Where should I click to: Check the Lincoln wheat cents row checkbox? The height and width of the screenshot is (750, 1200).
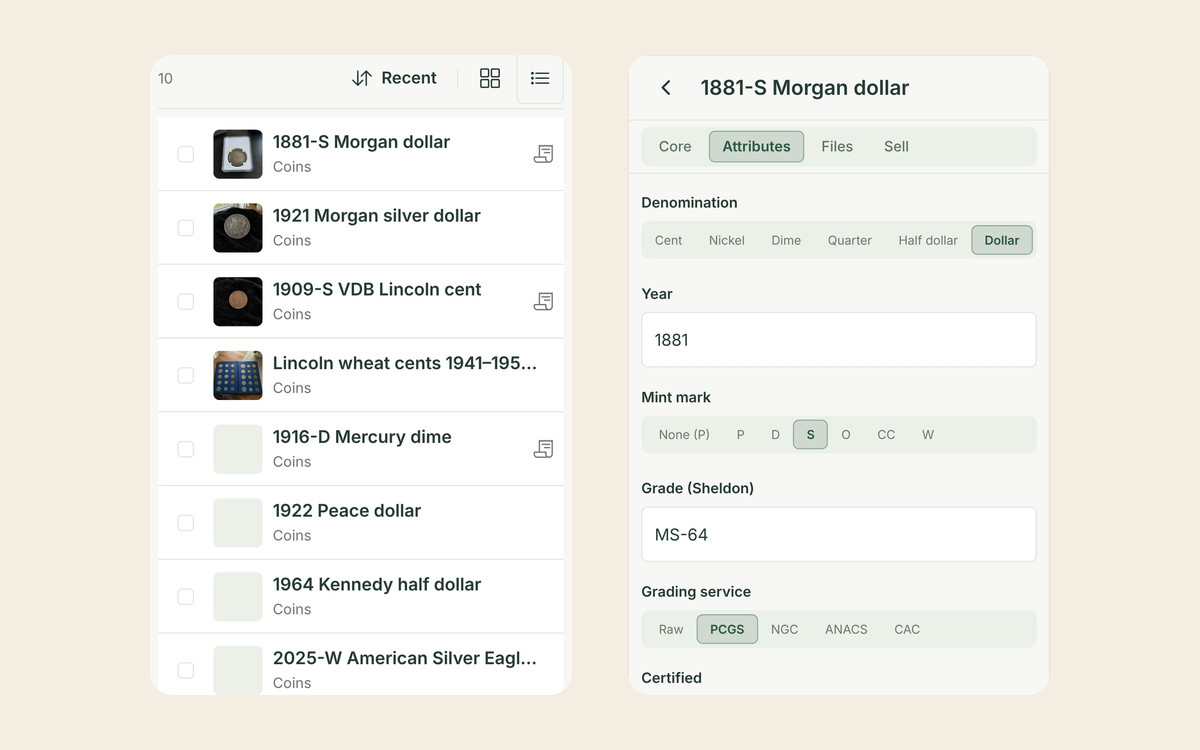(x=186, y=375)
